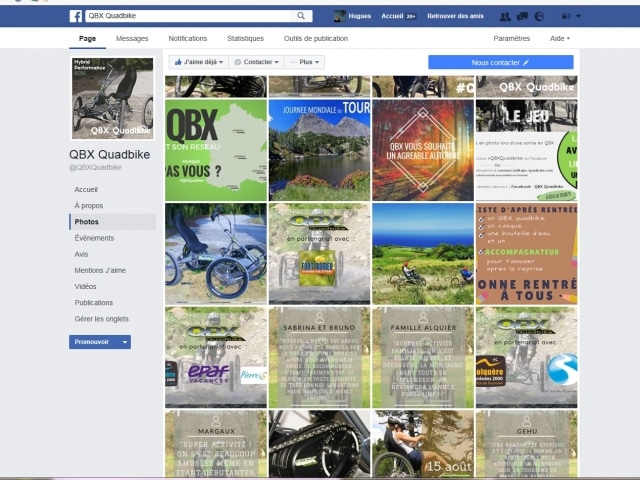Open the Sabrina et Bruno testimonial photo
Viewport: 640px width, 480px height.
point(320,358)
